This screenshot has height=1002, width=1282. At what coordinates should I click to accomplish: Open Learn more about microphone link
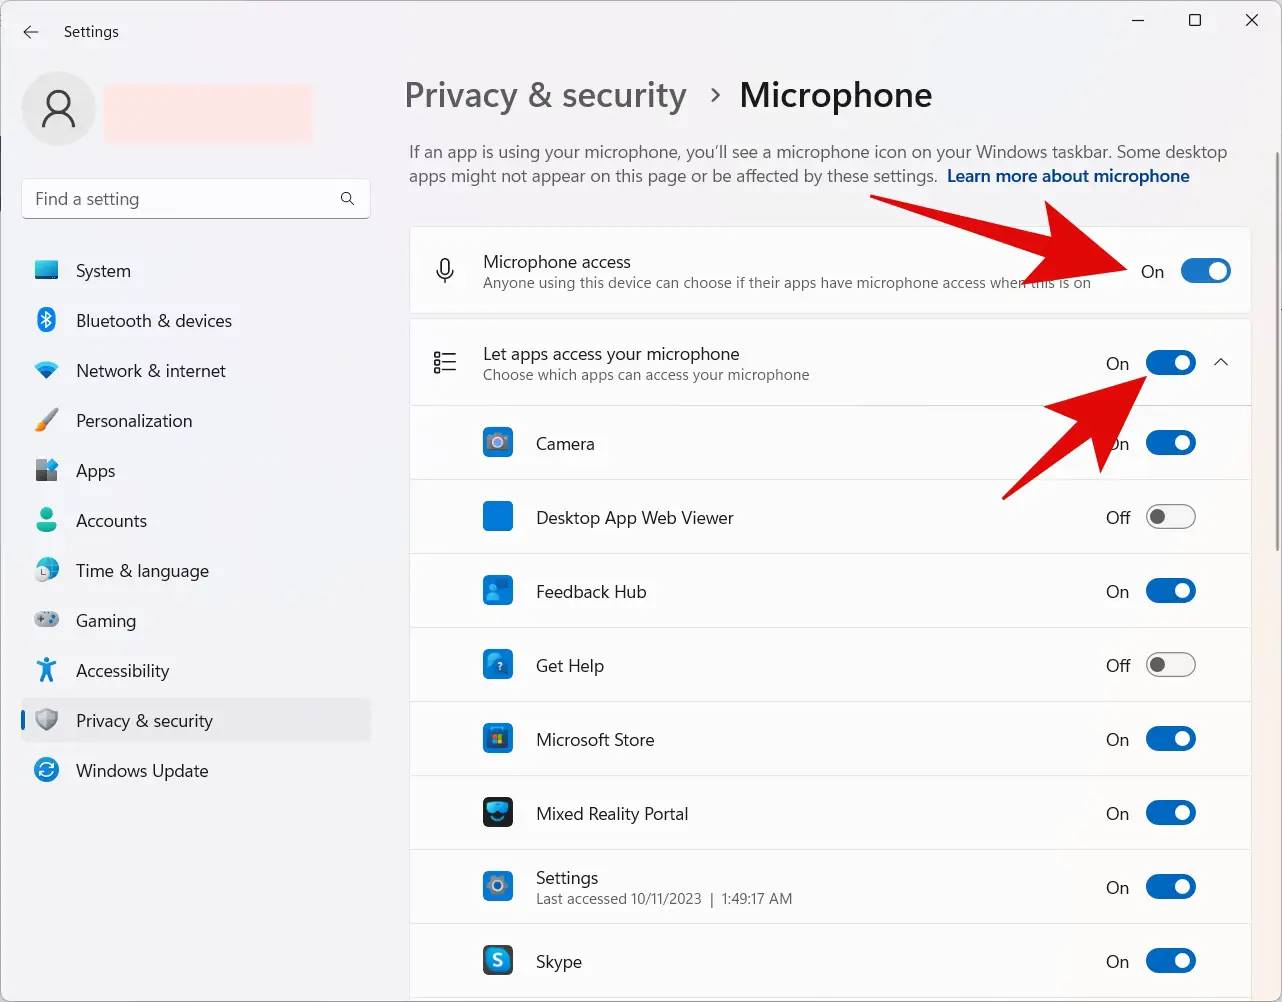pyautogui.click(x=1068, y=176)
